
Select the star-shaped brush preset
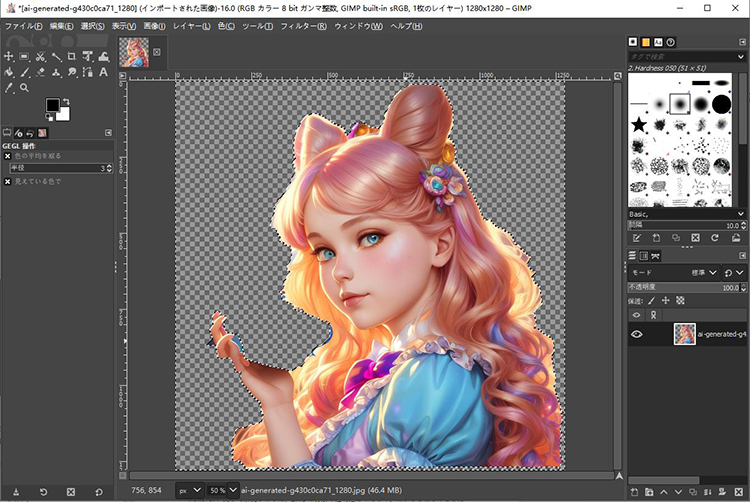click(638, 124)
